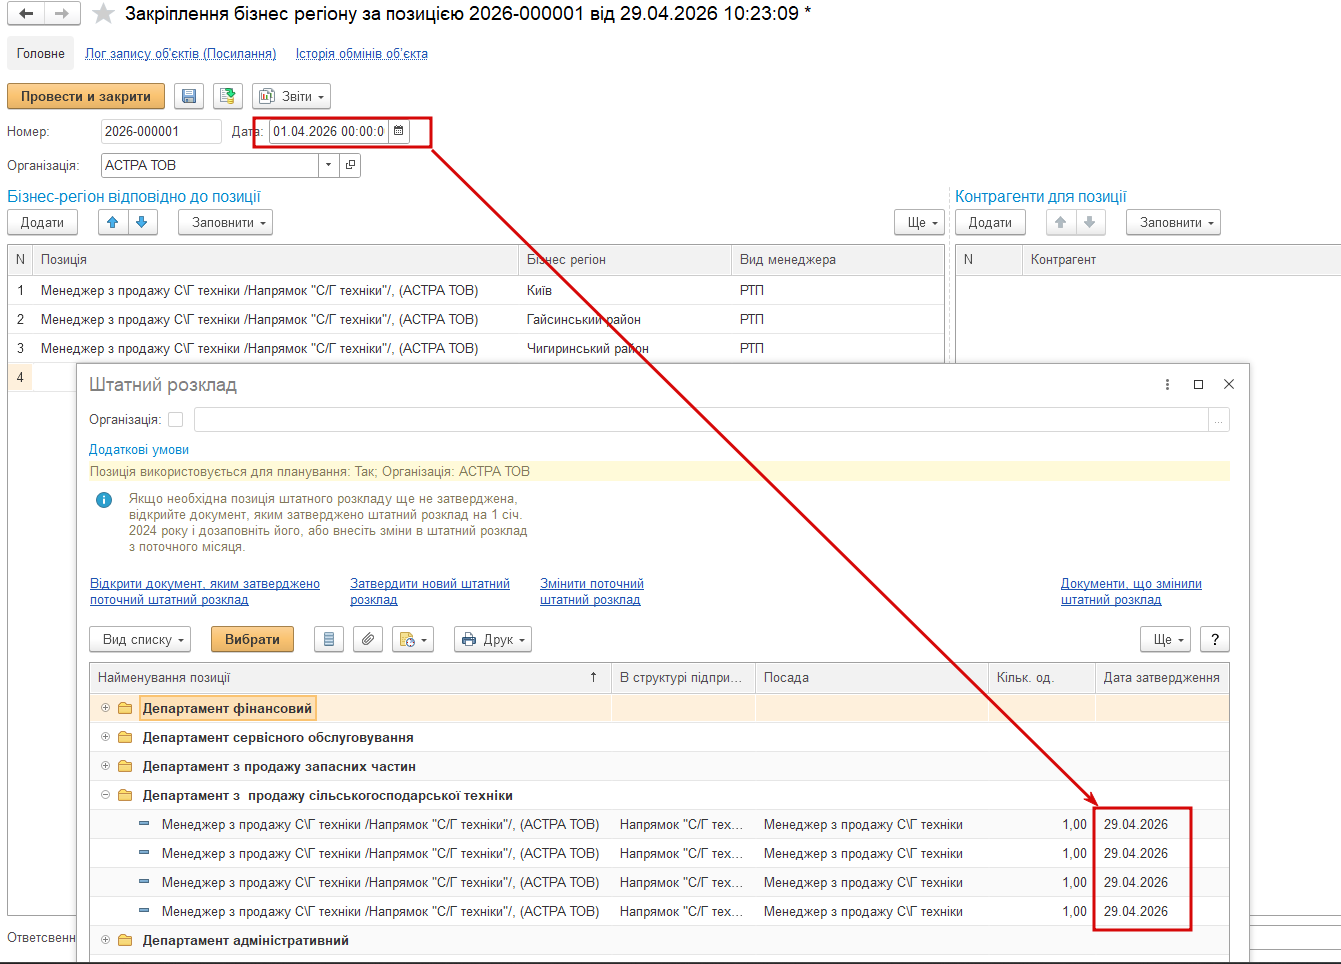Open the Друк dropdown
1341x964 pixels.
(492, 639)
